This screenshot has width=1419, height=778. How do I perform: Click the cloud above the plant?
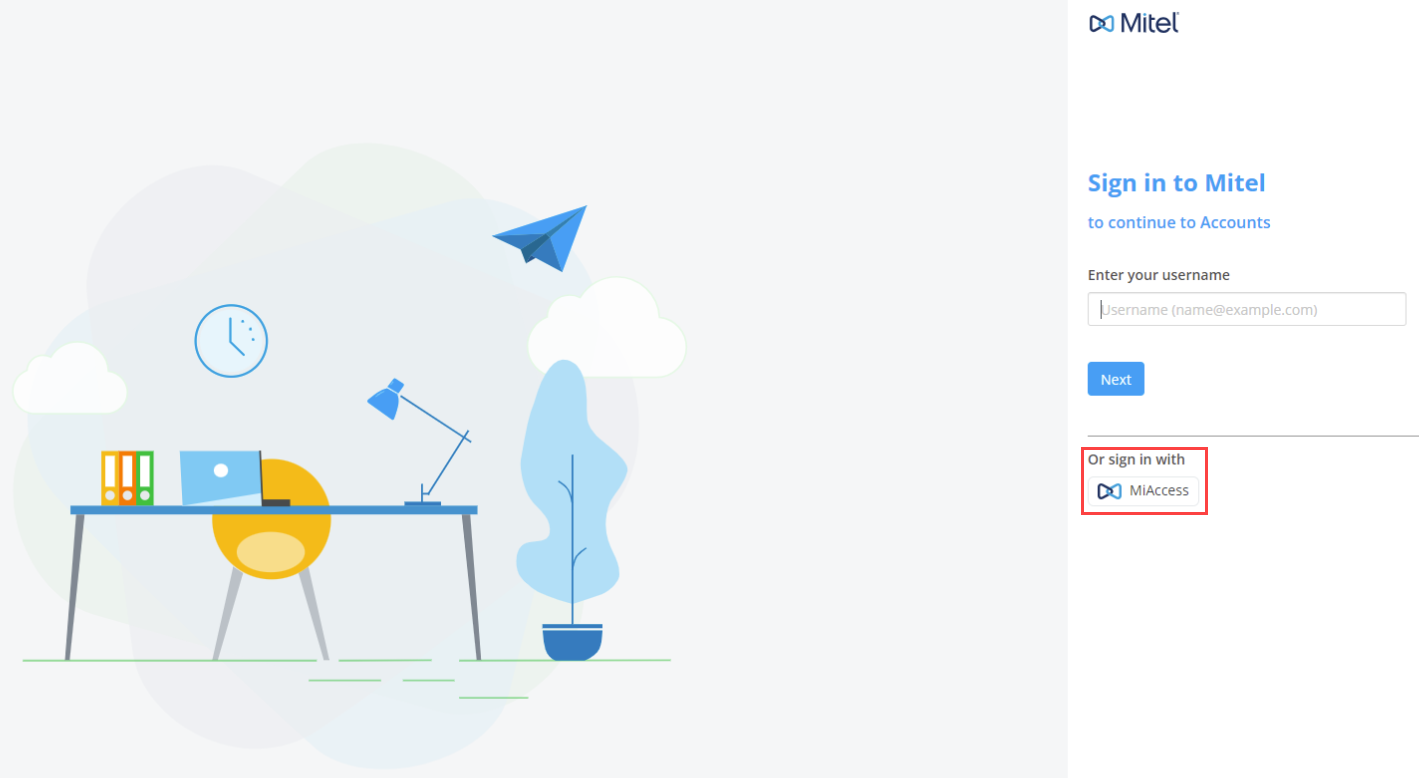pyautogui.click(x=607, y=327)
